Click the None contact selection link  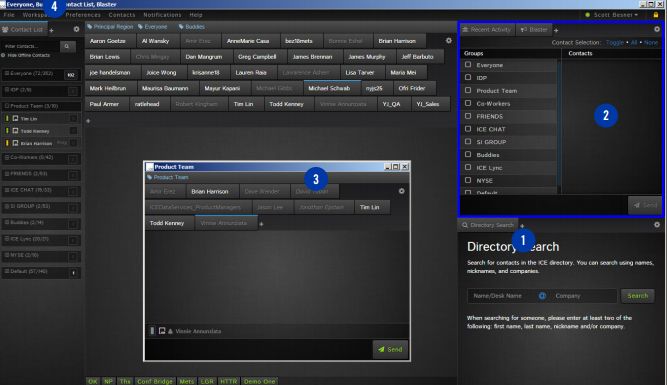point(650,43)
